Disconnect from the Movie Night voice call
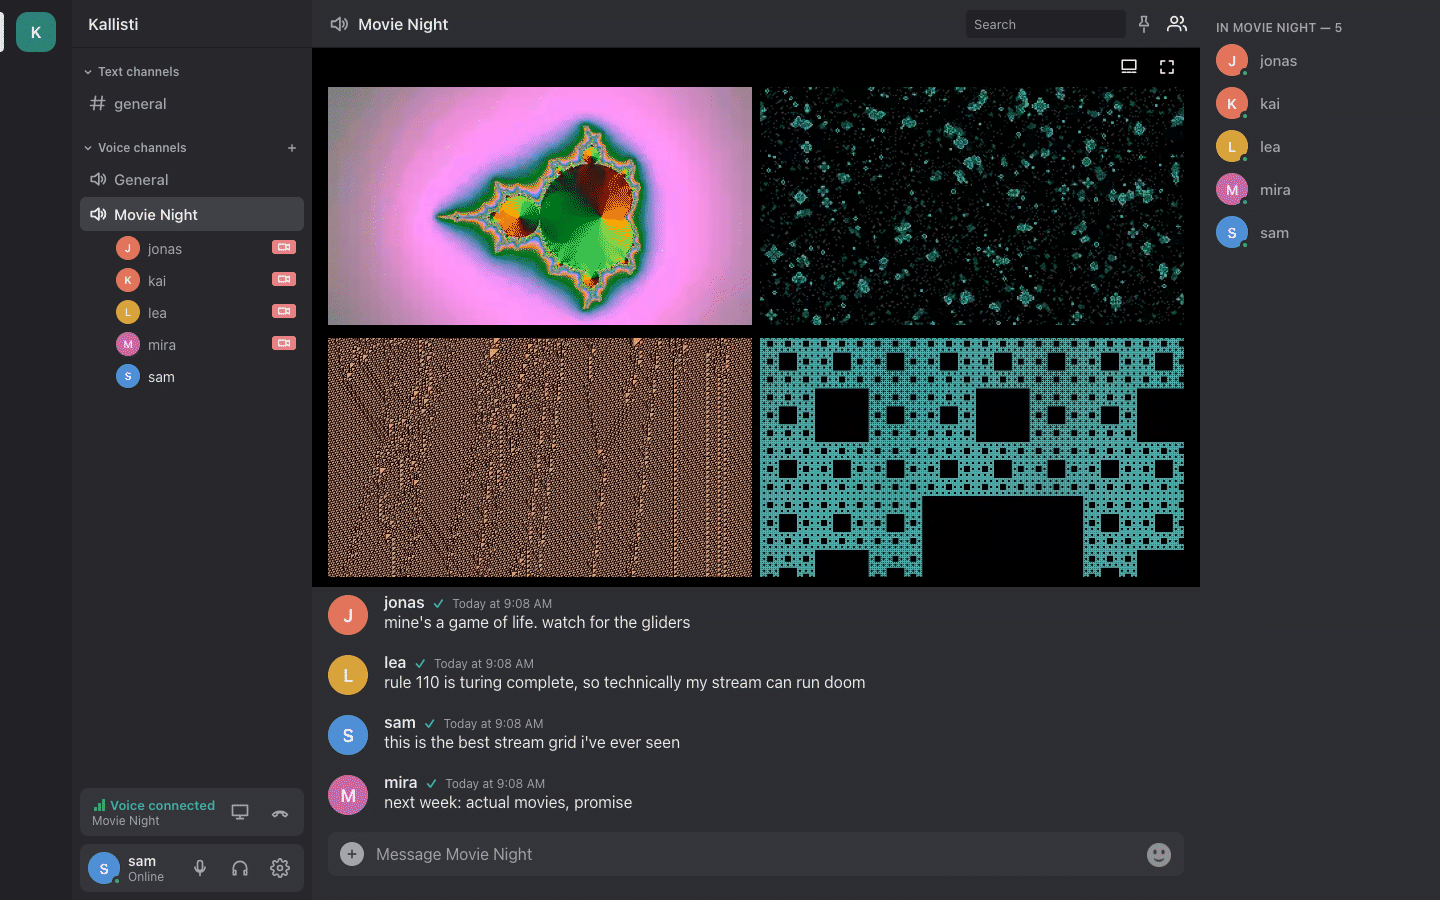The image size is (1440, 900). tap(280, 812)
